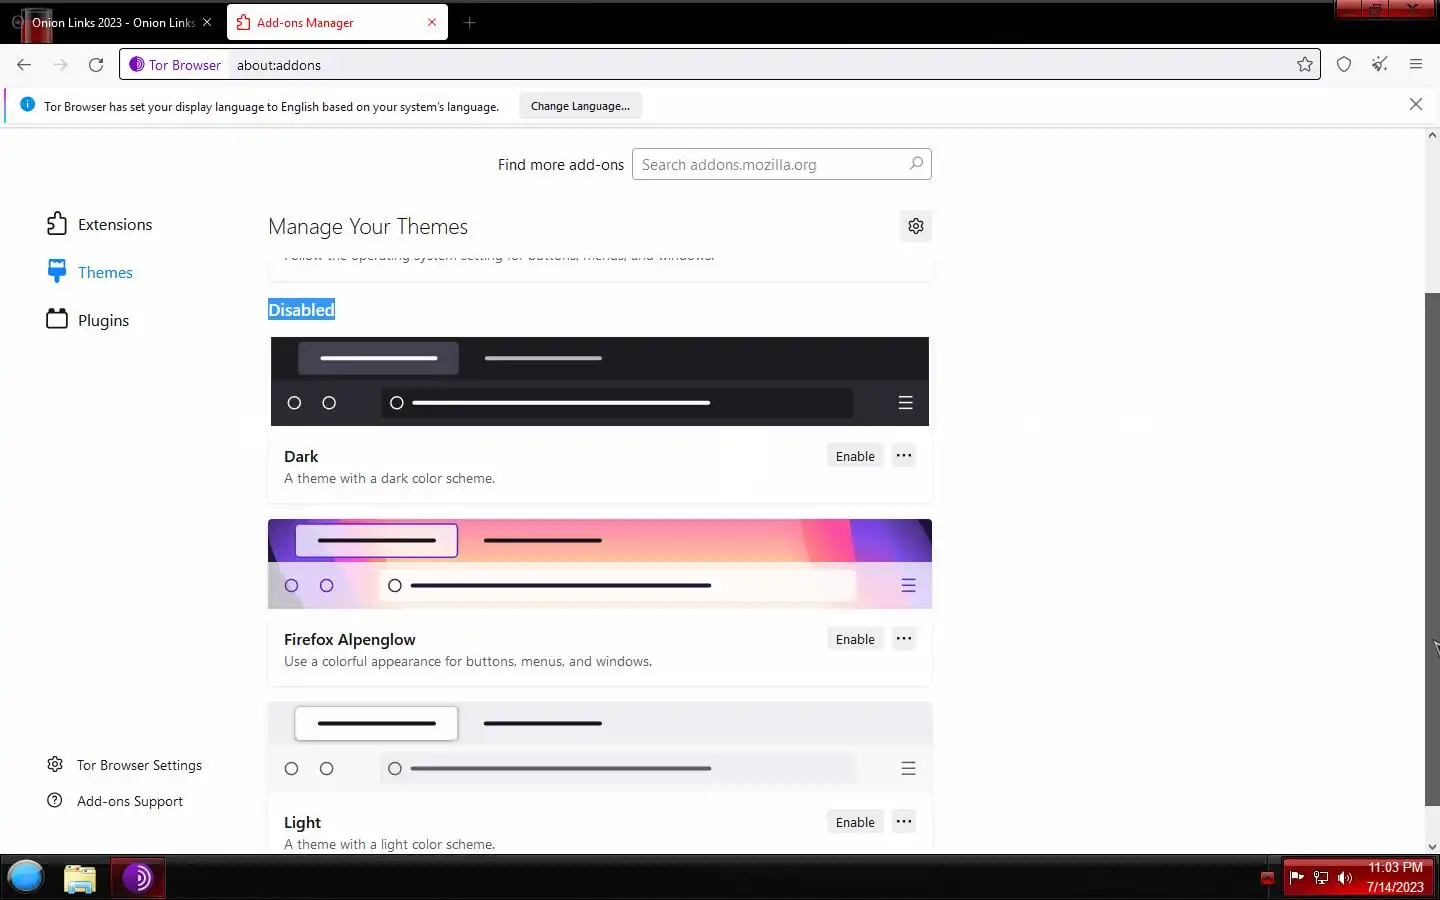Enable the Firefox Alpenglow theme
The width and height of the screenshot is (1440, 900).
pyautogui.click(x=855, y=639)
